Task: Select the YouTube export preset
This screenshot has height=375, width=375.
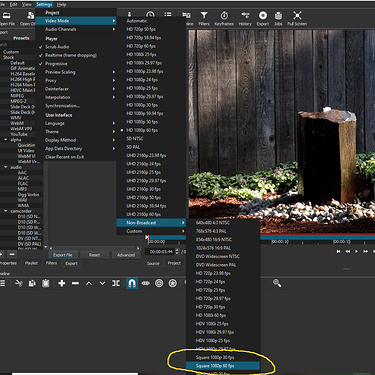Action: click(19, 134)
